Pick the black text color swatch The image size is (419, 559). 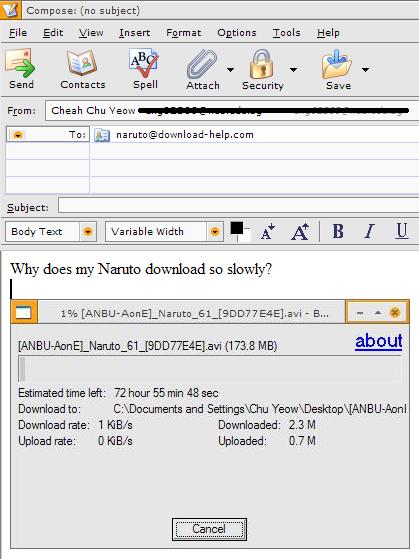(237, 228)
